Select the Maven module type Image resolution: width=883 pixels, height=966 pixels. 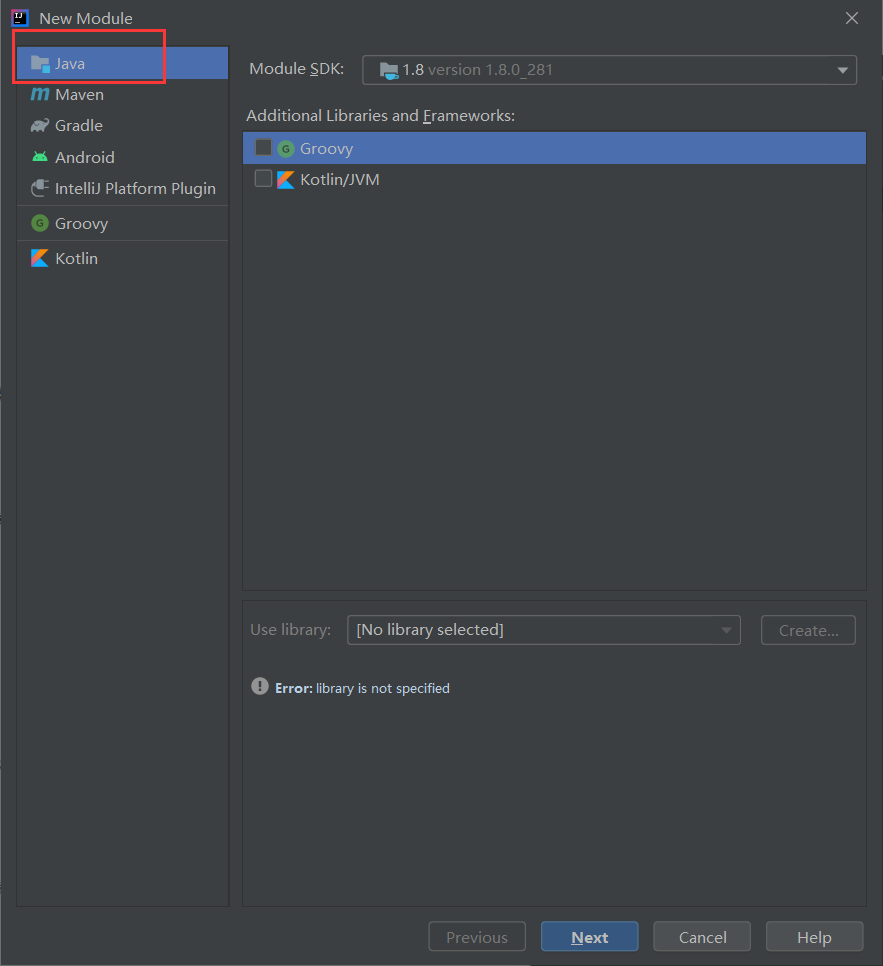122,94
